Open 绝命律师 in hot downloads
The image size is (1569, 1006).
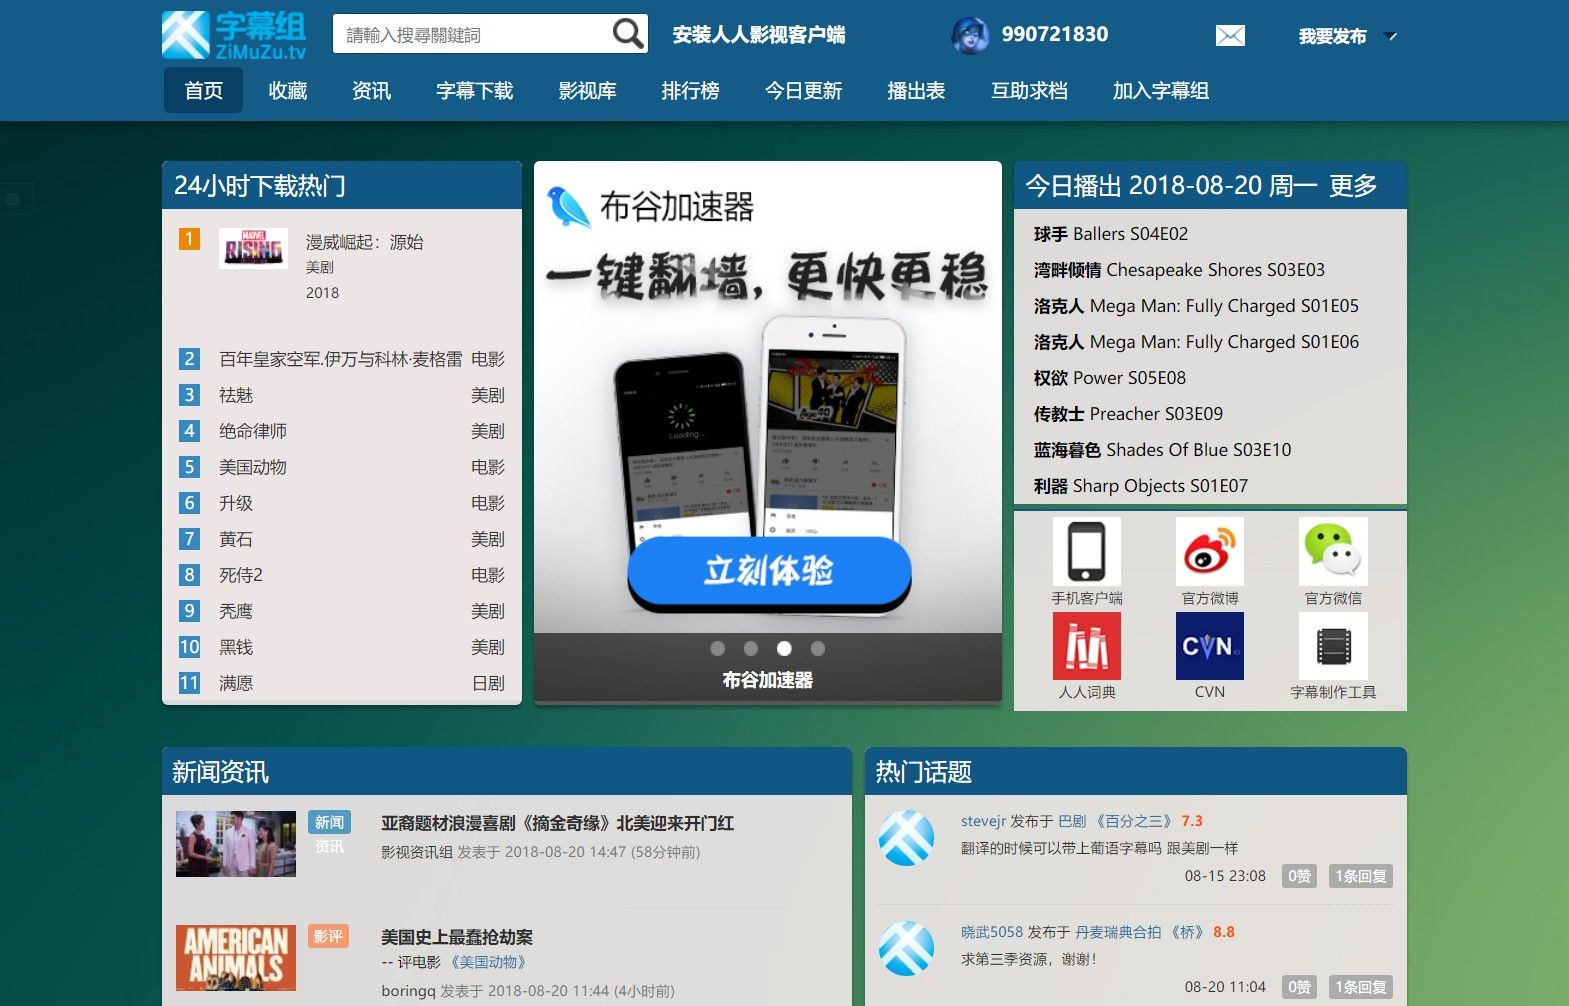pos(253,431)
